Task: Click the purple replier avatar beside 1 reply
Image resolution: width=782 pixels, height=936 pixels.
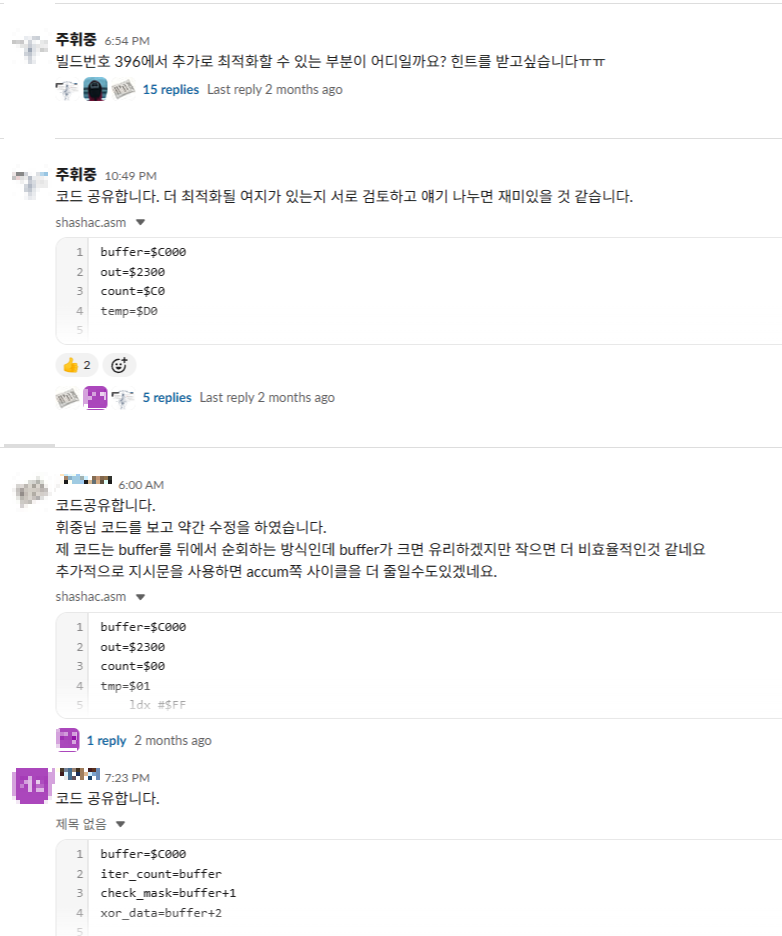Action: (68, 741)
